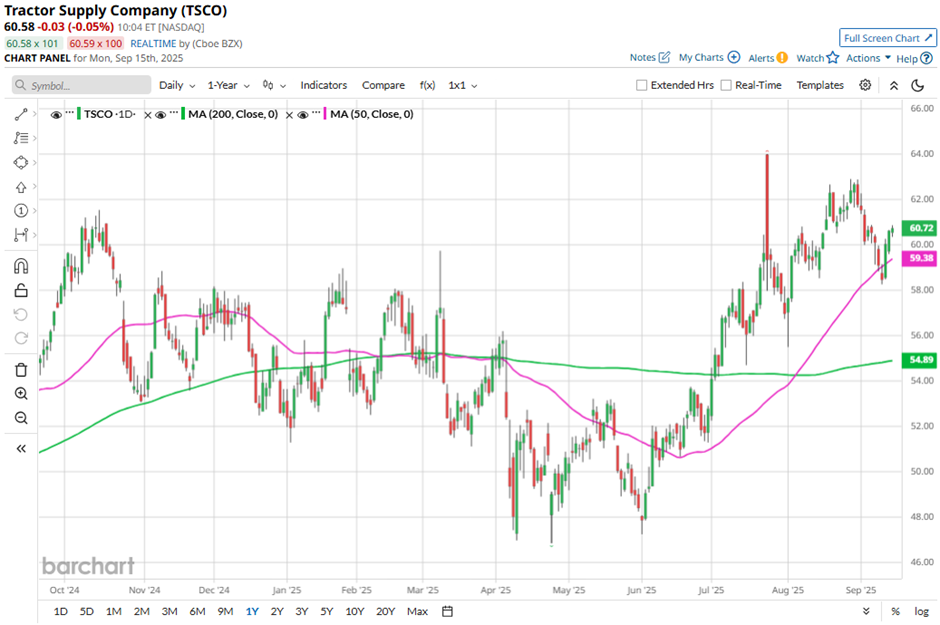This screenshot has height=625, width=940.
Task: Select the 1Y time range
Action: [x=252, y=611]
